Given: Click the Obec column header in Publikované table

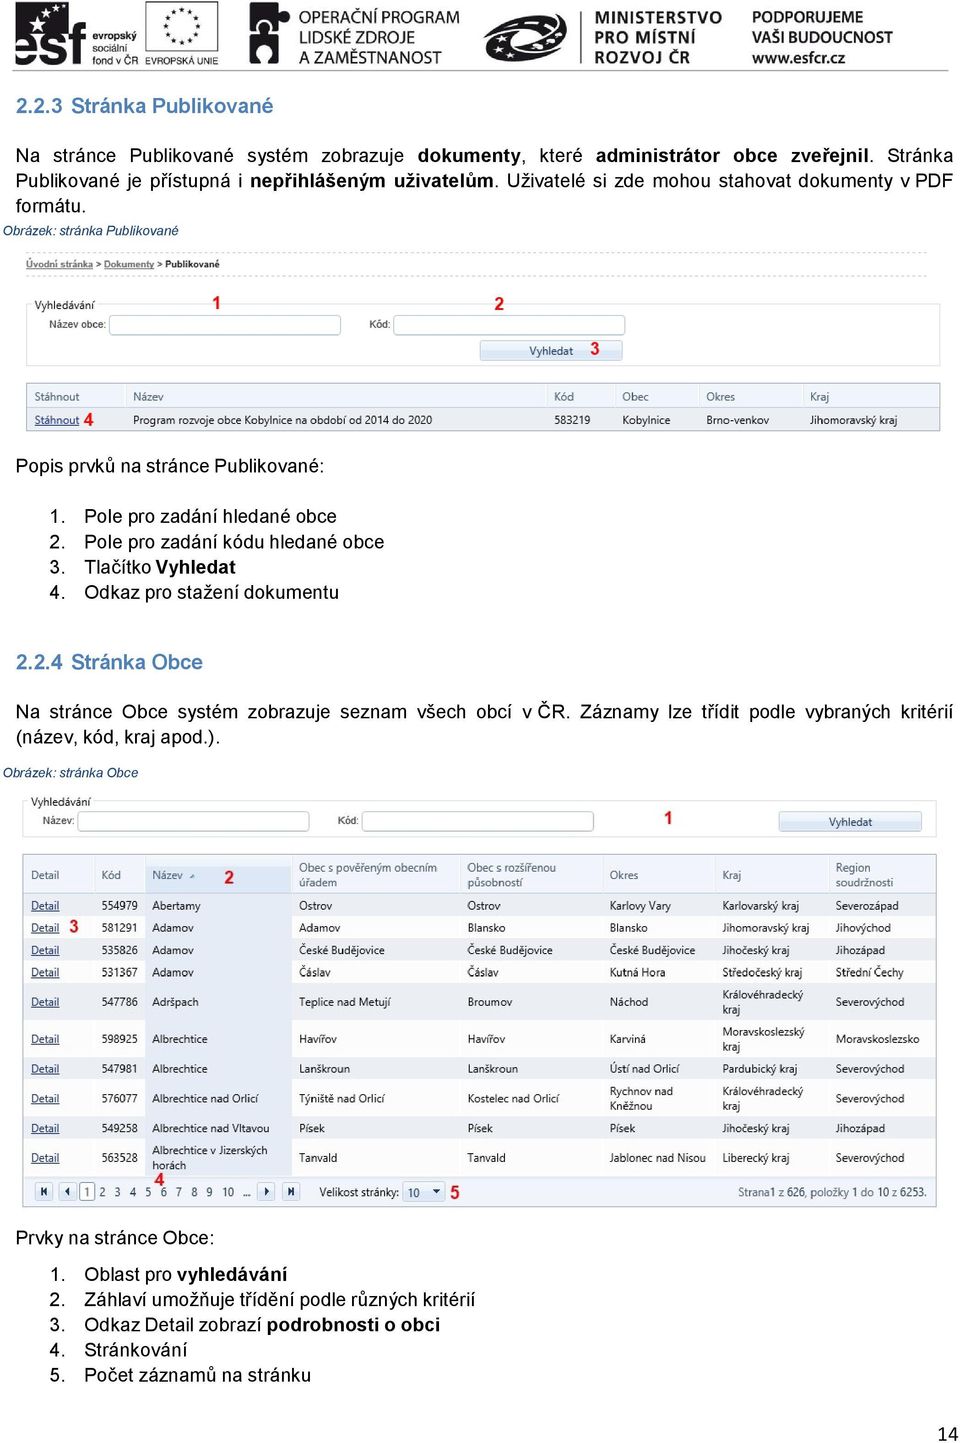Looking at the screenshot, I should pyautogui.click(x=635, y=397).
